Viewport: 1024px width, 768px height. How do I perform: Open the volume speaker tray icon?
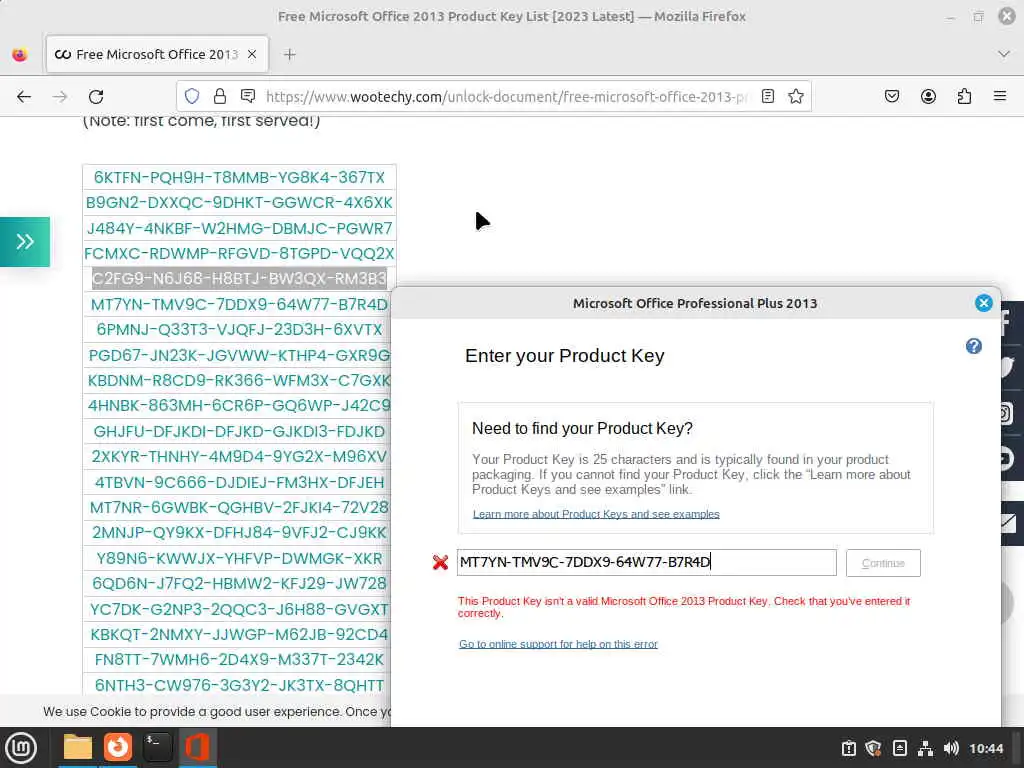[951, 748]
